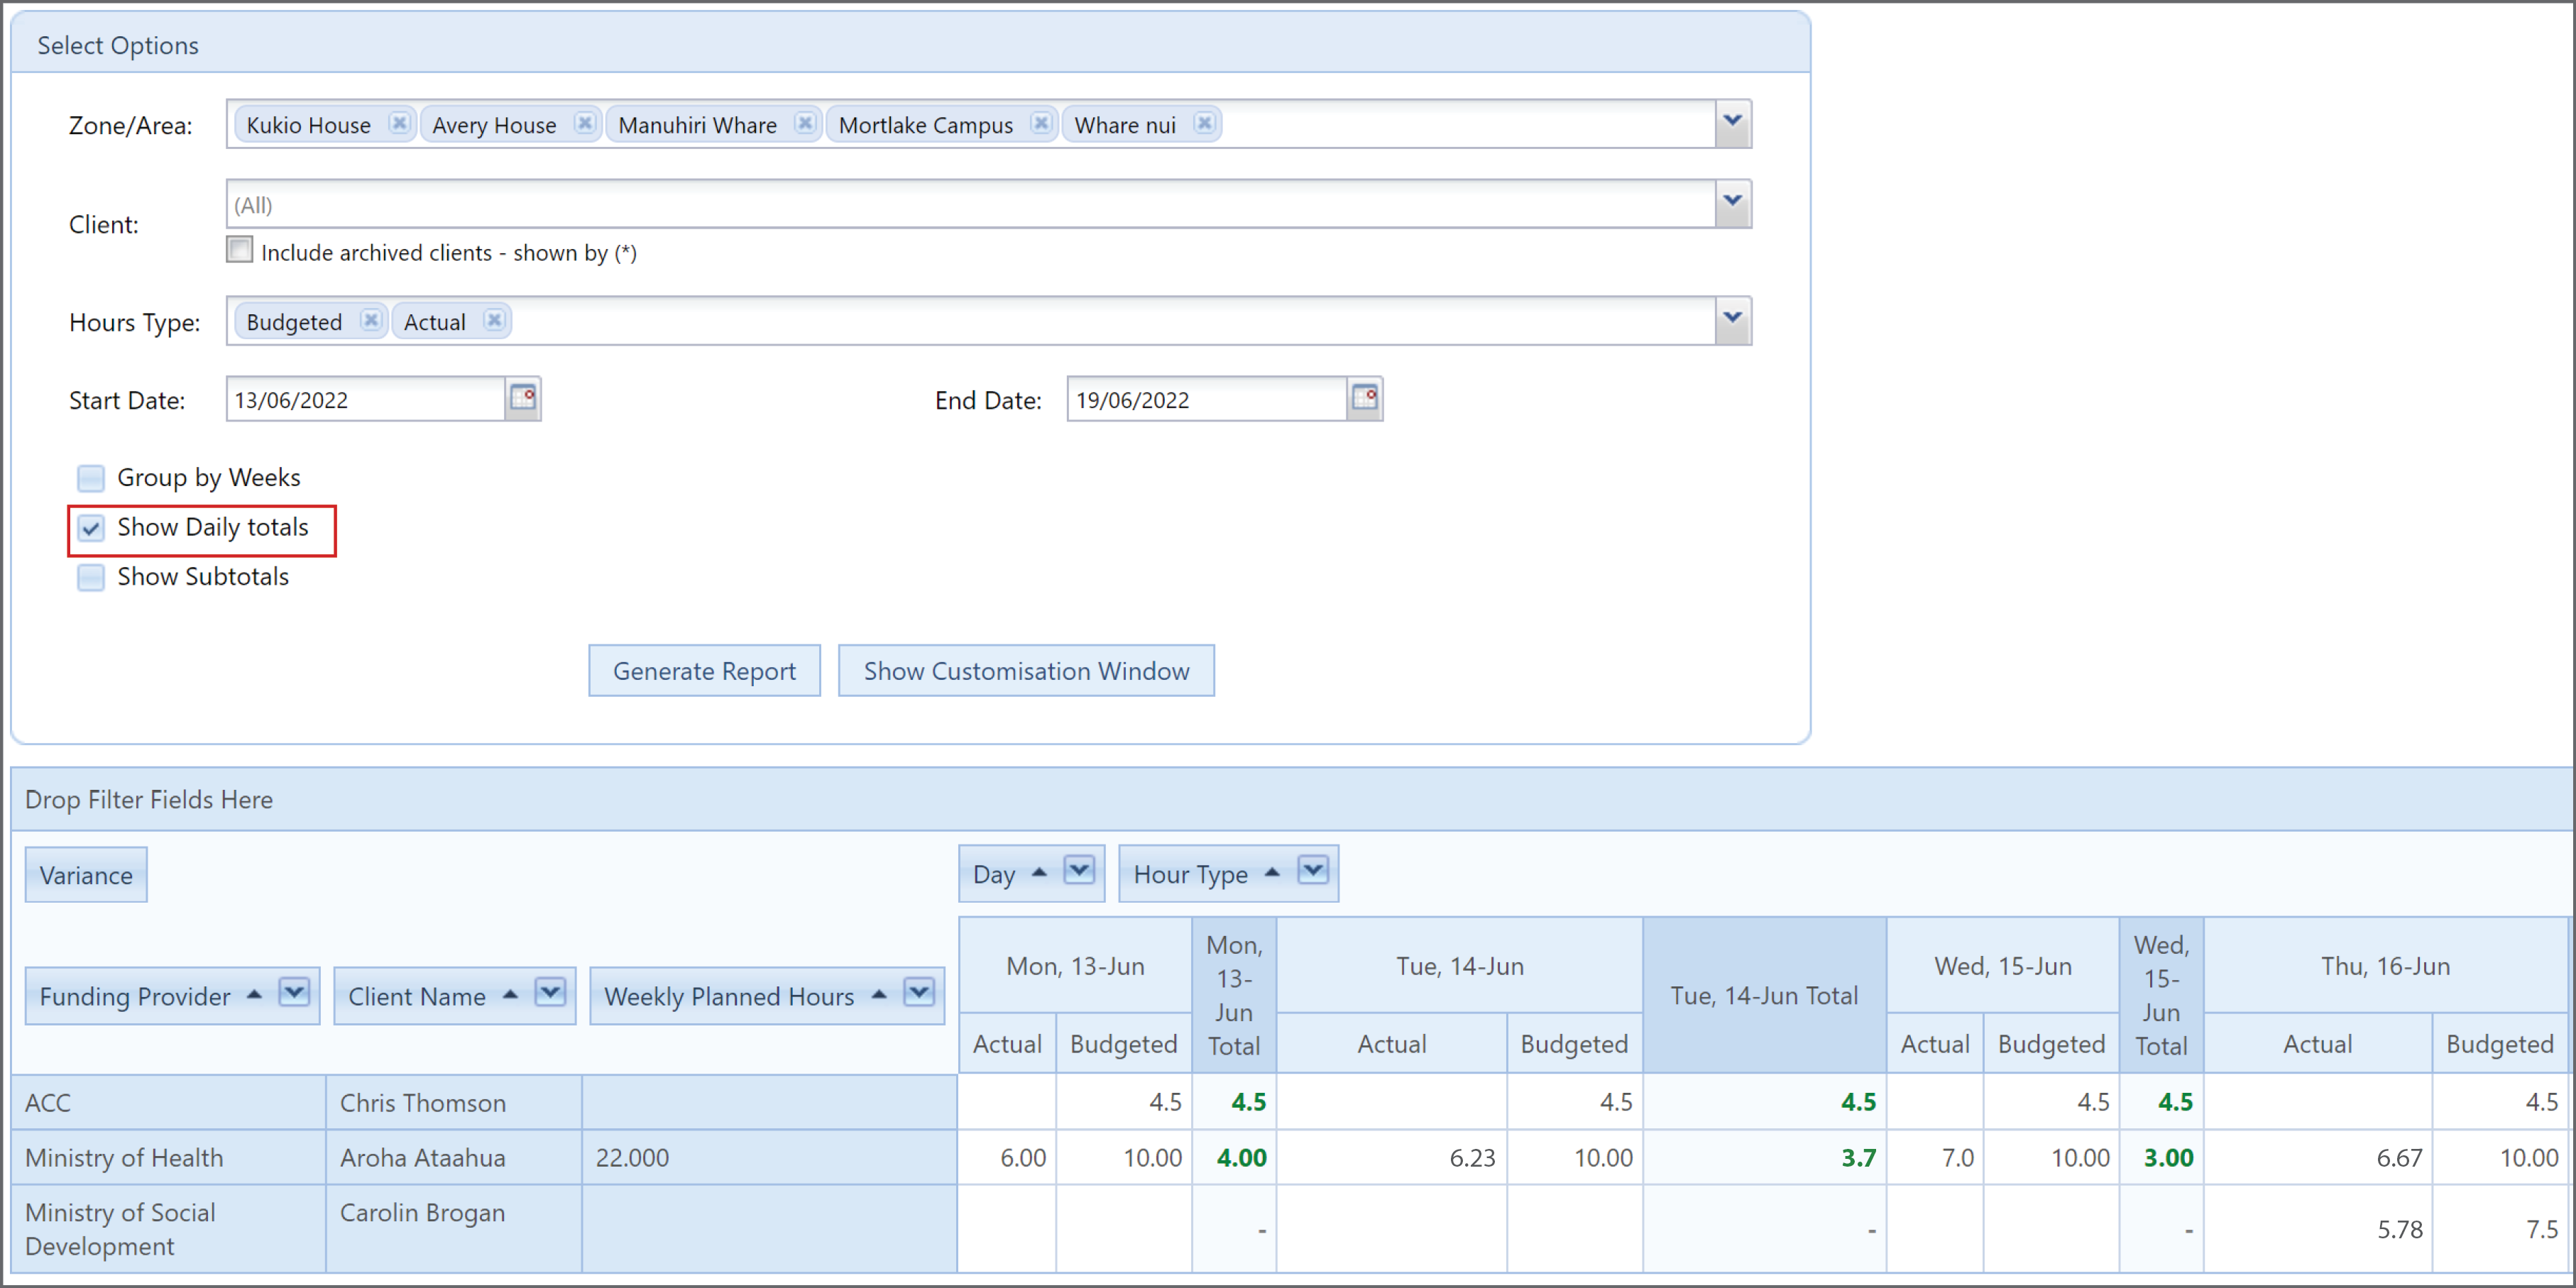Enable Show Subtotals option
This screenshot has height=1288, width=2576.
click(x=91, y=577)
